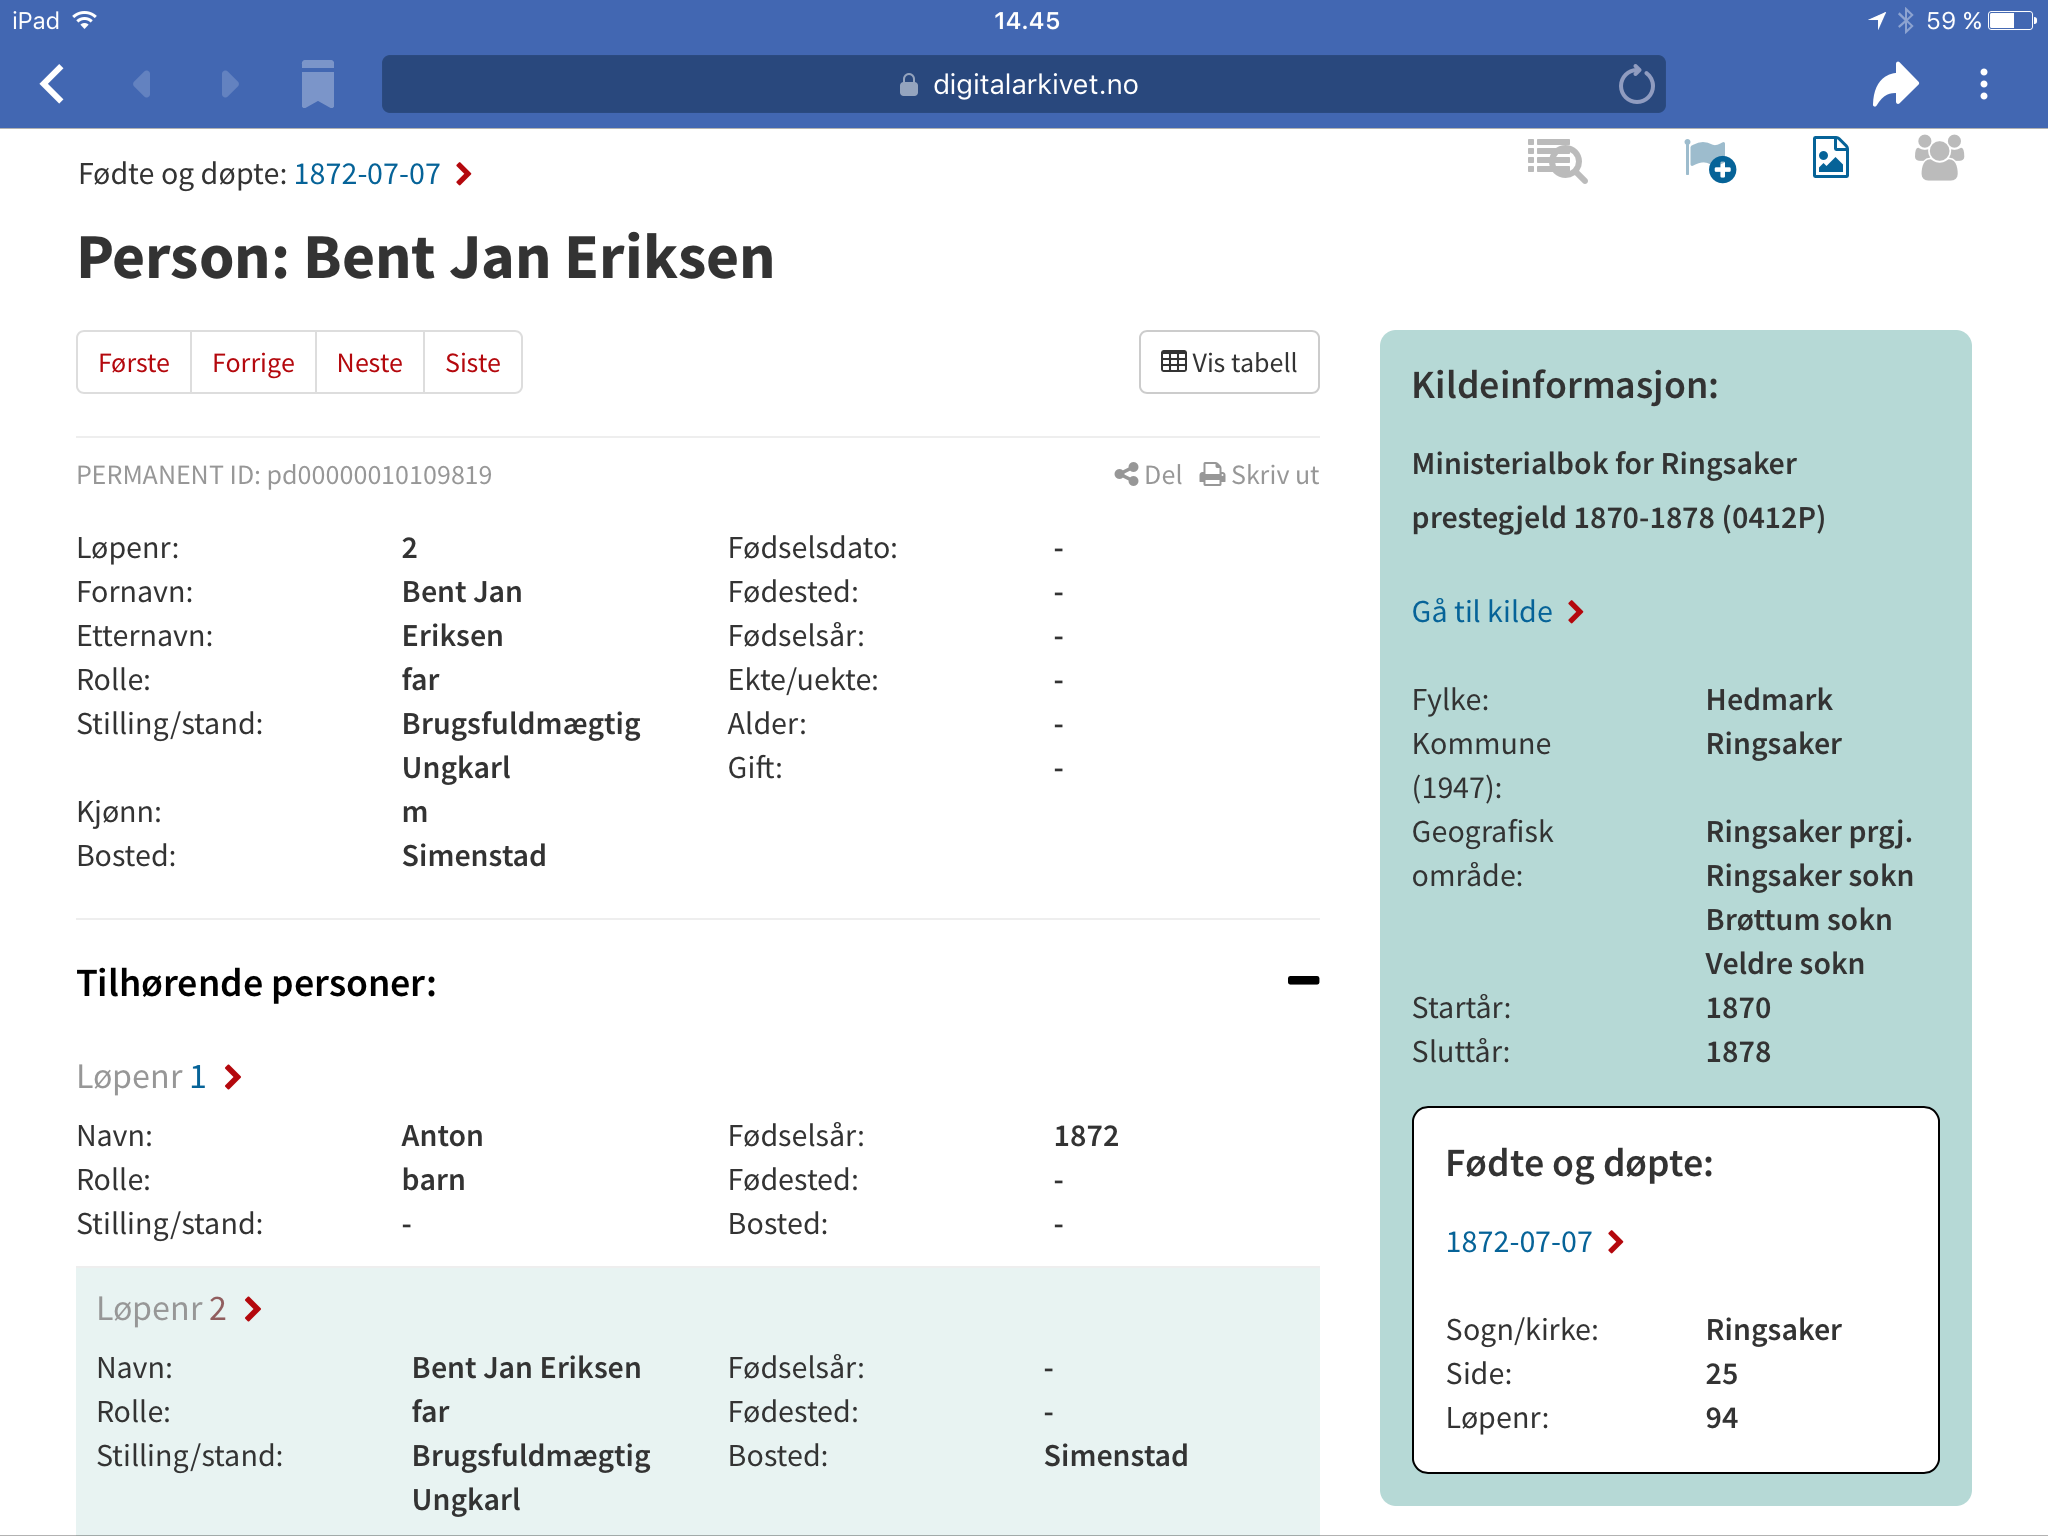Go to Neste record
Screen dimensions: 2048x1536
(x=369, y=363)
